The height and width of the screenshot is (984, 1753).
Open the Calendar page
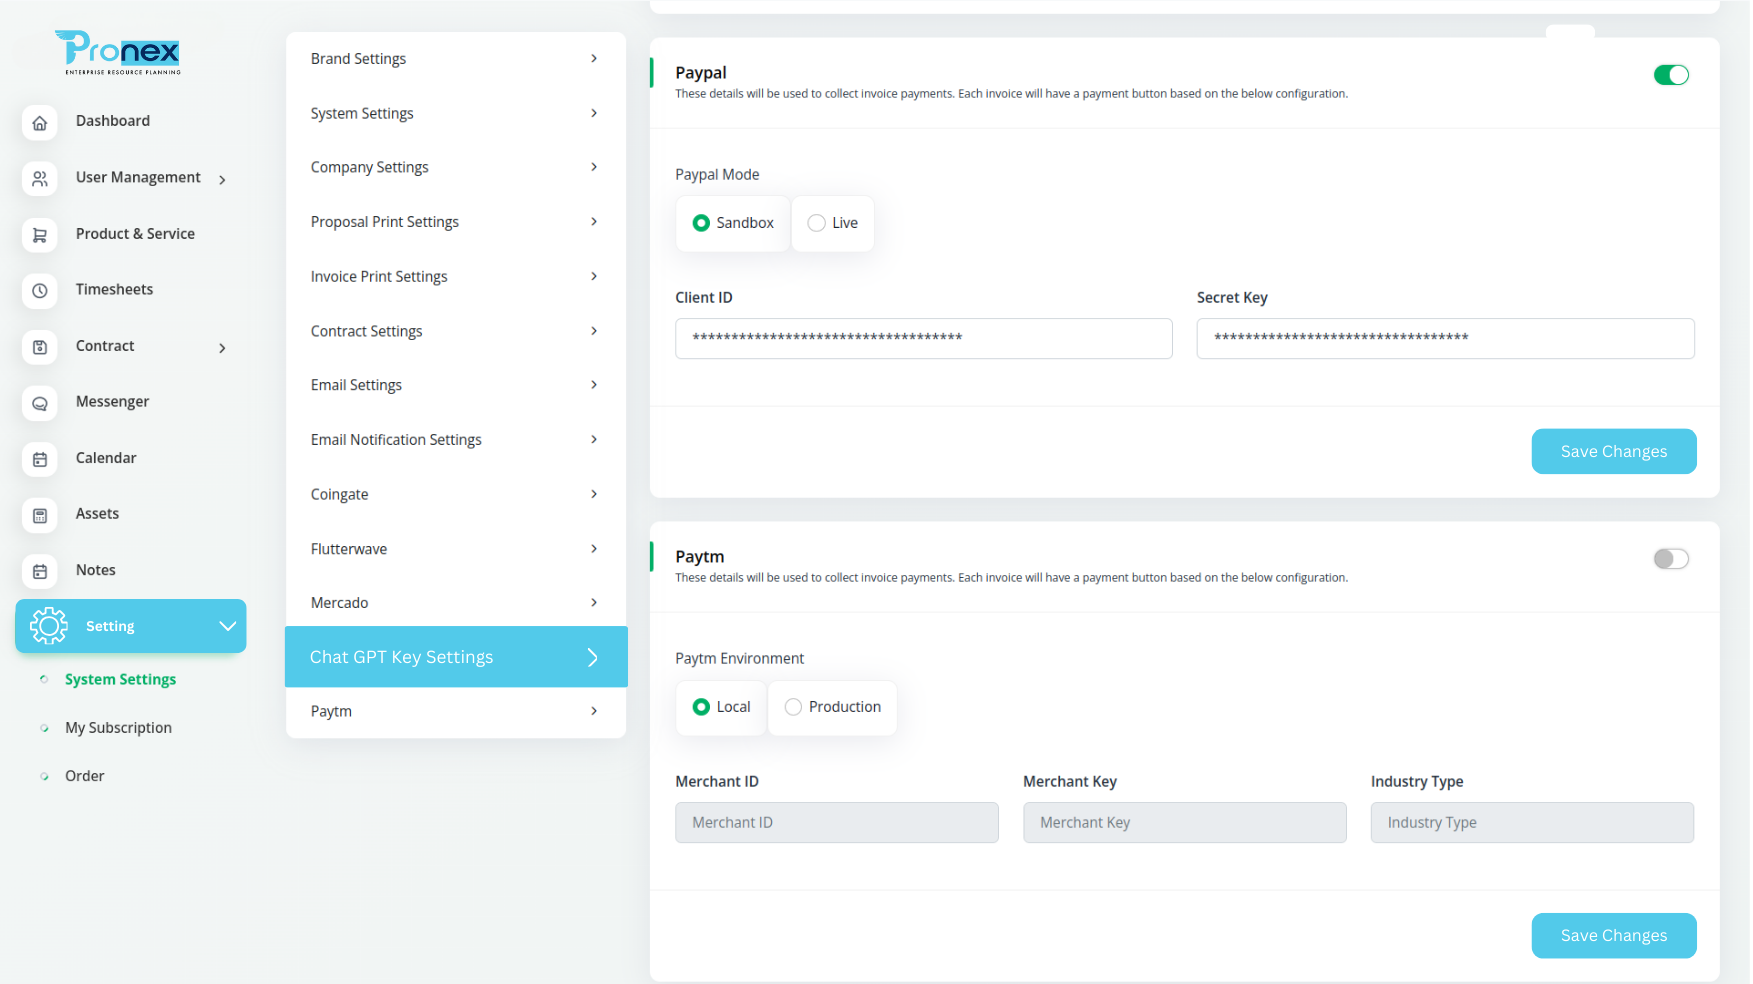click(x=105, y=458)
